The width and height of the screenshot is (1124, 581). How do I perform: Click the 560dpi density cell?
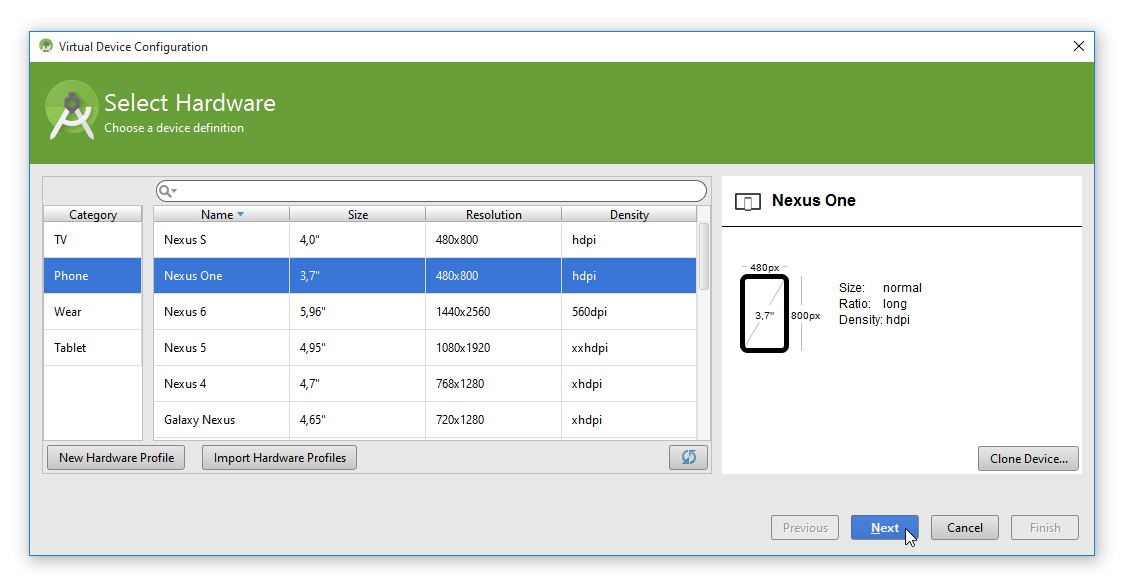tap(629, 312)
